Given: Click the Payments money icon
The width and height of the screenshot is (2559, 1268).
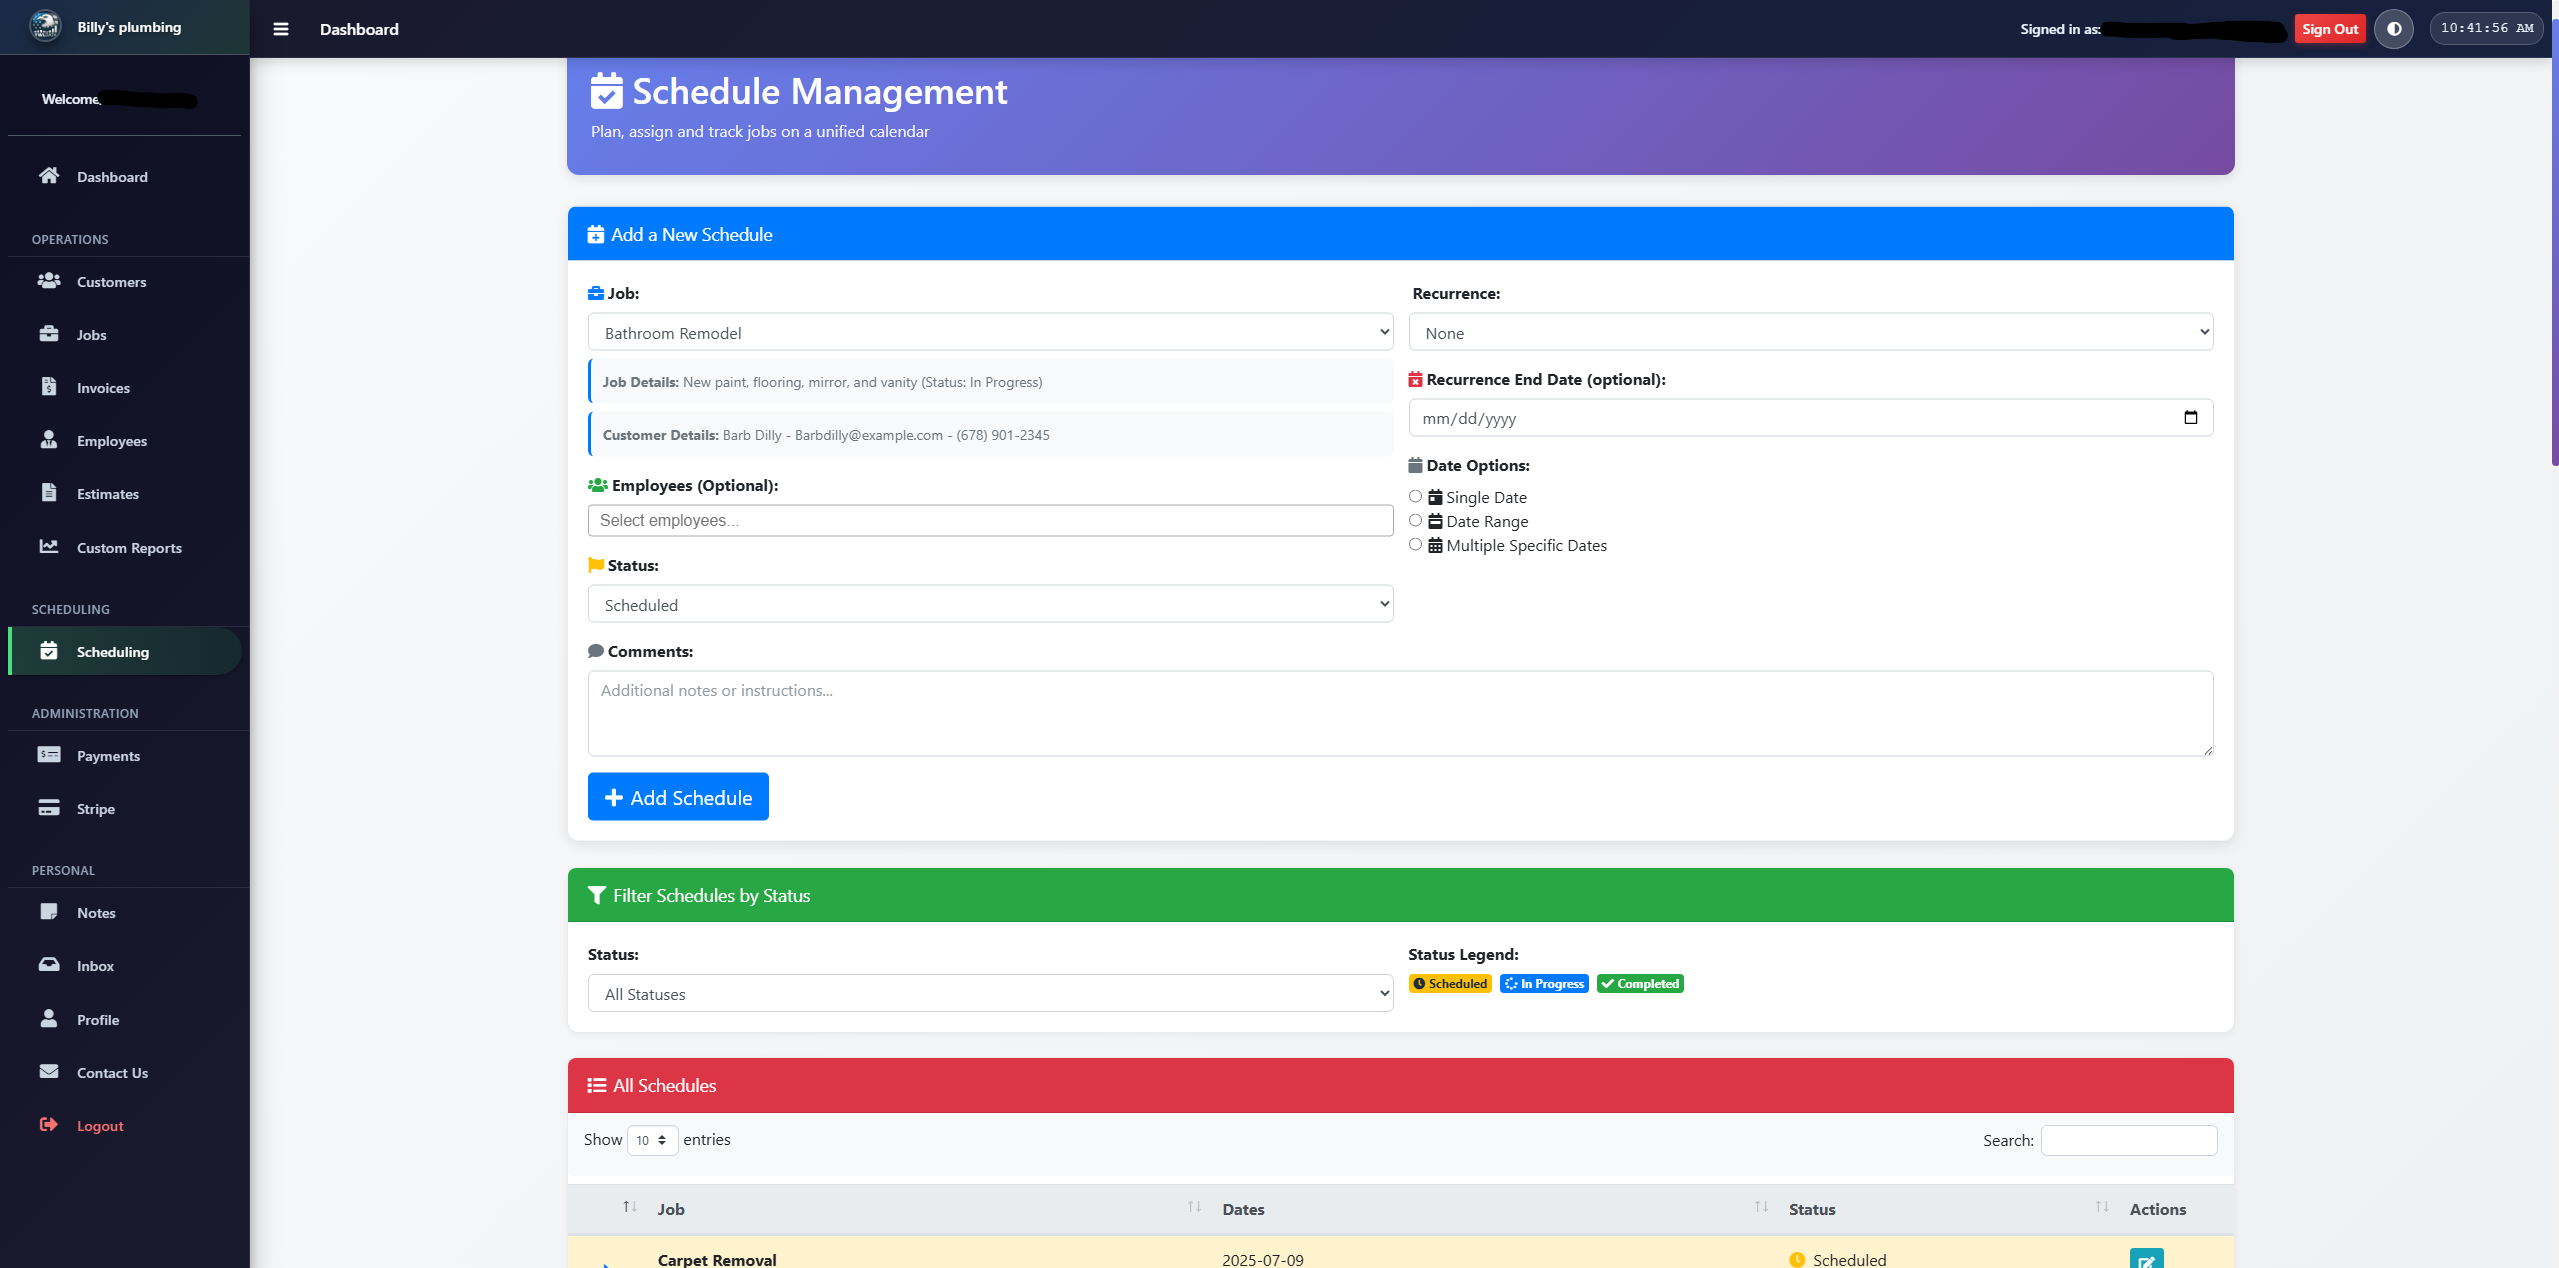Looking at the screenshot, I should (49, 755).
